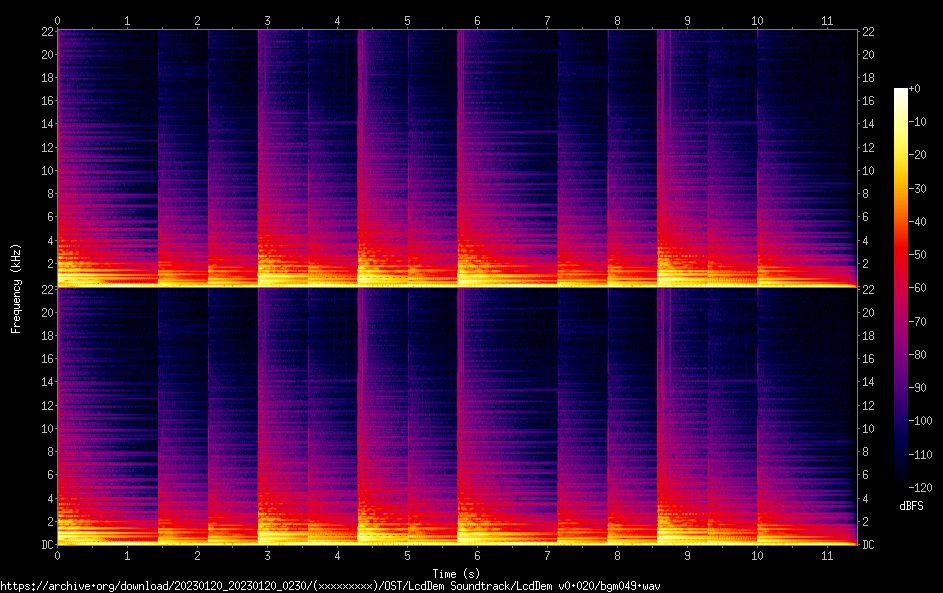Click the dBFS unit label under the color bar
The height and width of the screenshot is (593, 943).
tap(911, 506)
